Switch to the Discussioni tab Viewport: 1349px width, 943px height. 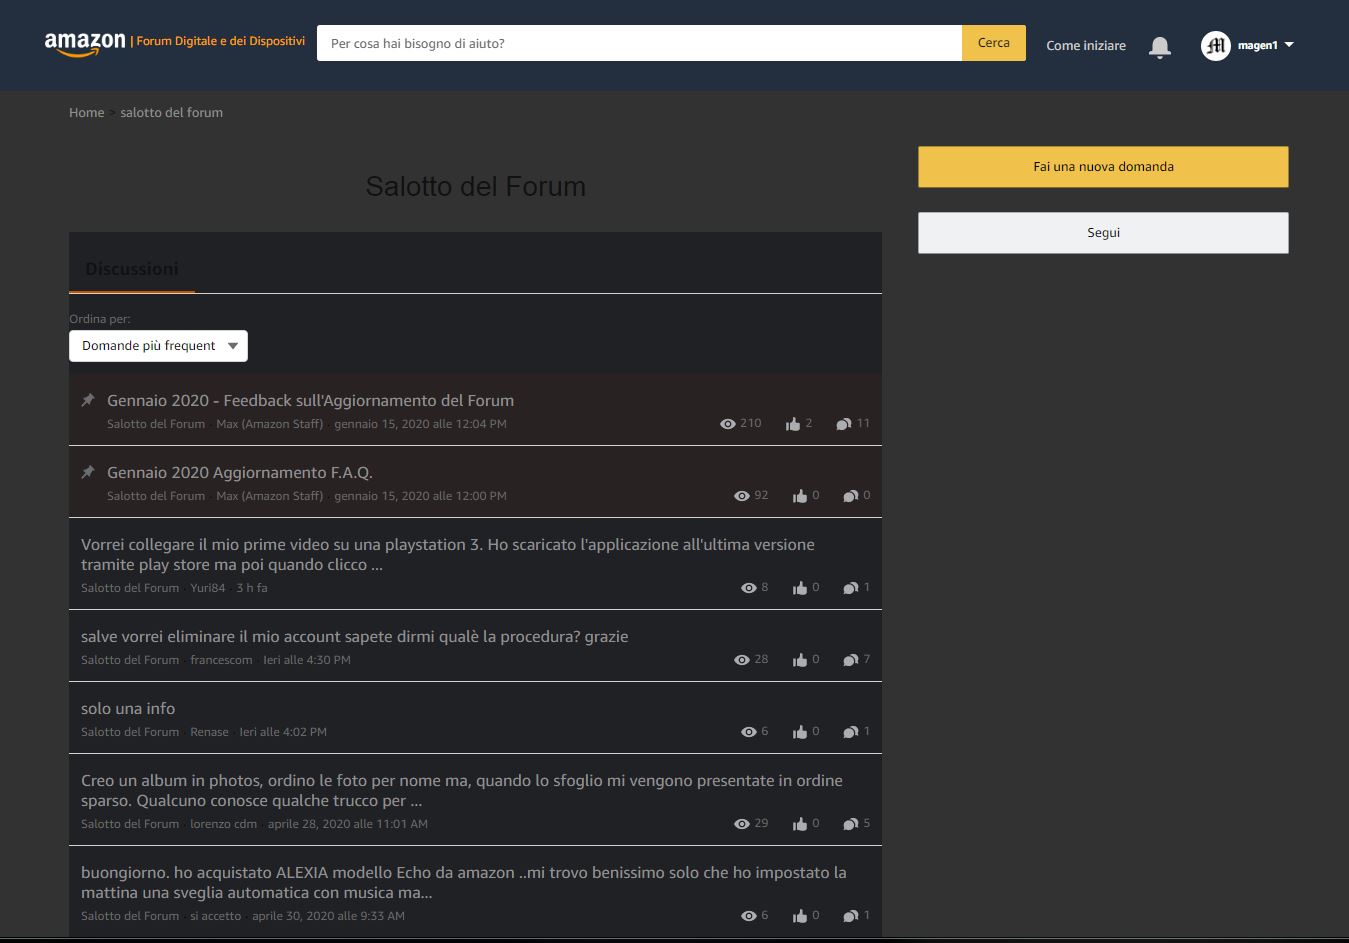pyautogui.click(x=131, y=268)
